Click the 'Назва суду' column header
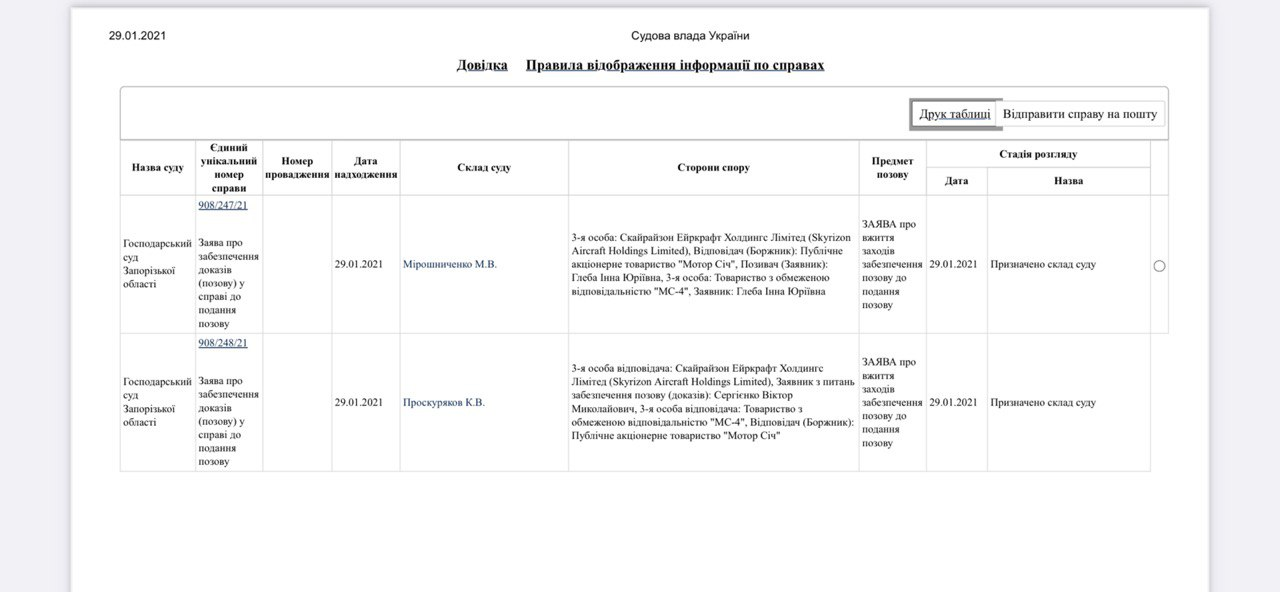Screen dimensions: 1280x592 [155, 167]
